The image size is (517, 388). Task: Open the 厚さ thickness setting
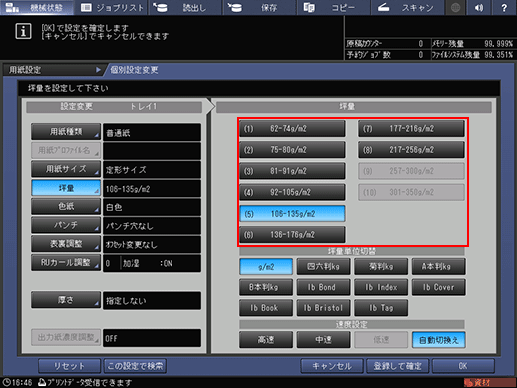coord(66,300)
